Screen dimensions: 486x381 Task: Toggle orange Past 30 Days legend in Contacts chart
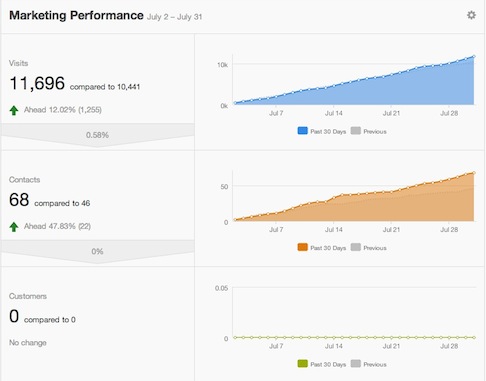pyautogui.click(x=322, y=247)
